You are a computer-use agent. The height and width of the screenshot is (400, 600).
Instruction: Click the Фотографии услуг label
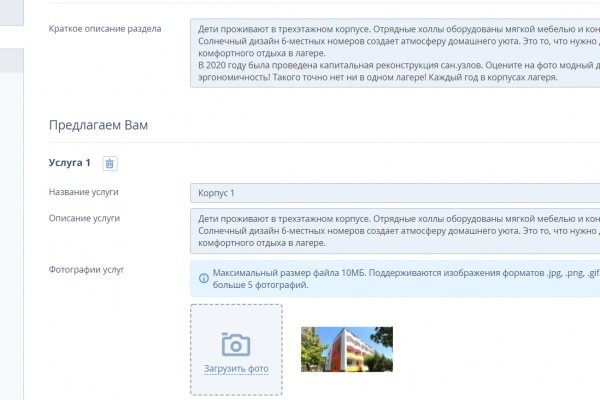pyautogui.click(x=86, y=270)
